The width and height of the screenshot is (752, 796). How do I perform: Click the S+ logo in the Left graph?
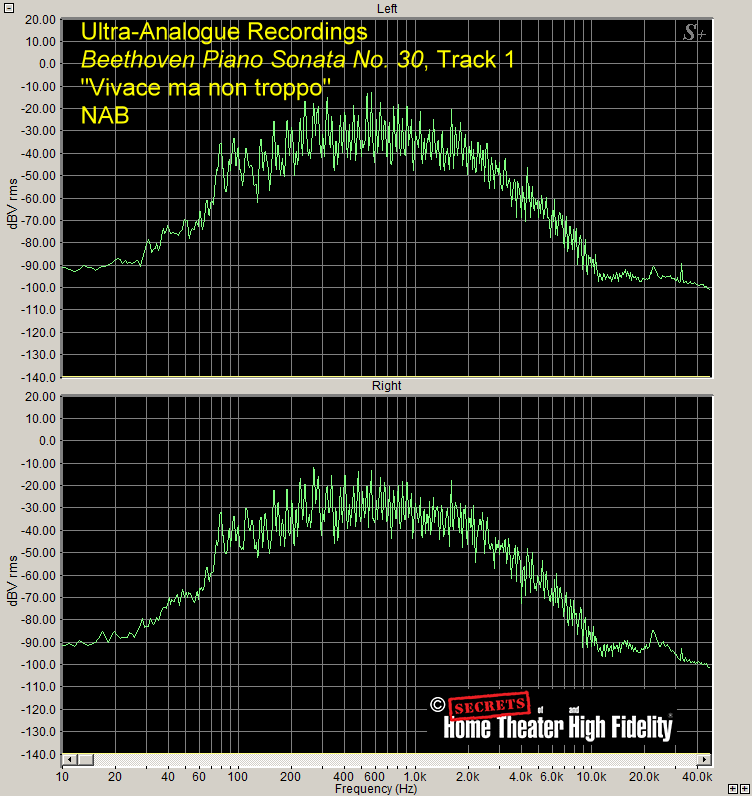pyautogui.click(x=693, y=34)
